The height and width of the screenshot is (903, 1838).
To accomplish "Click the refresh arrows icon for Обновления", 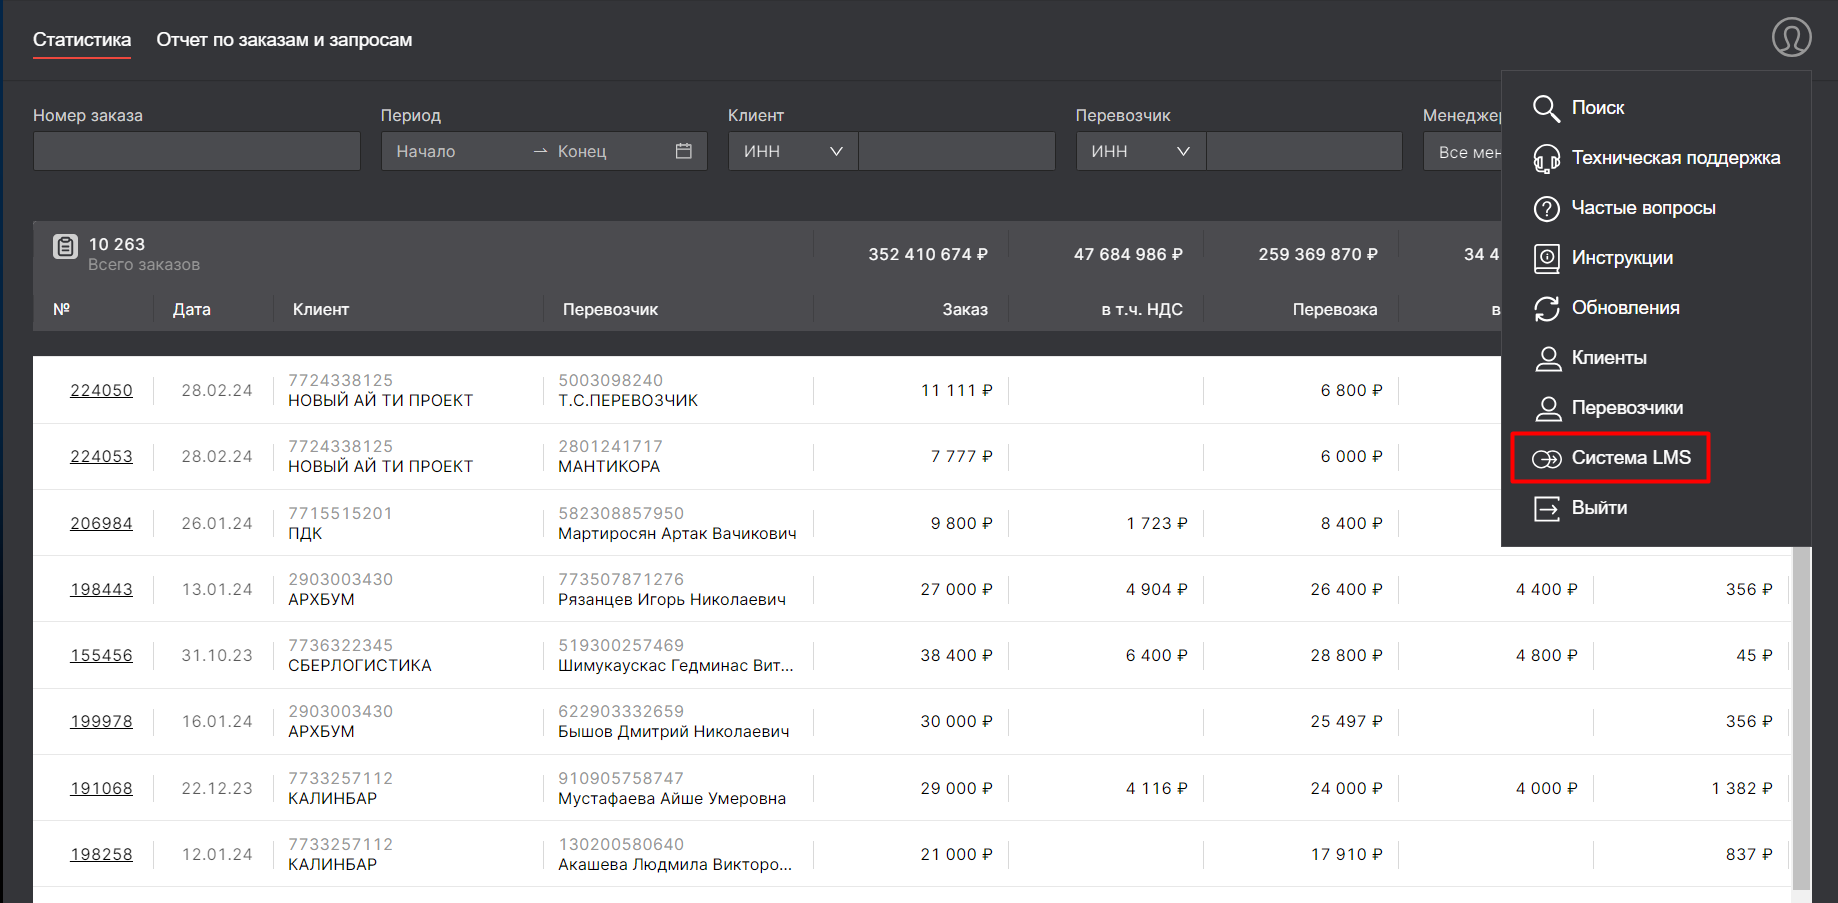I will [1546, 308].
